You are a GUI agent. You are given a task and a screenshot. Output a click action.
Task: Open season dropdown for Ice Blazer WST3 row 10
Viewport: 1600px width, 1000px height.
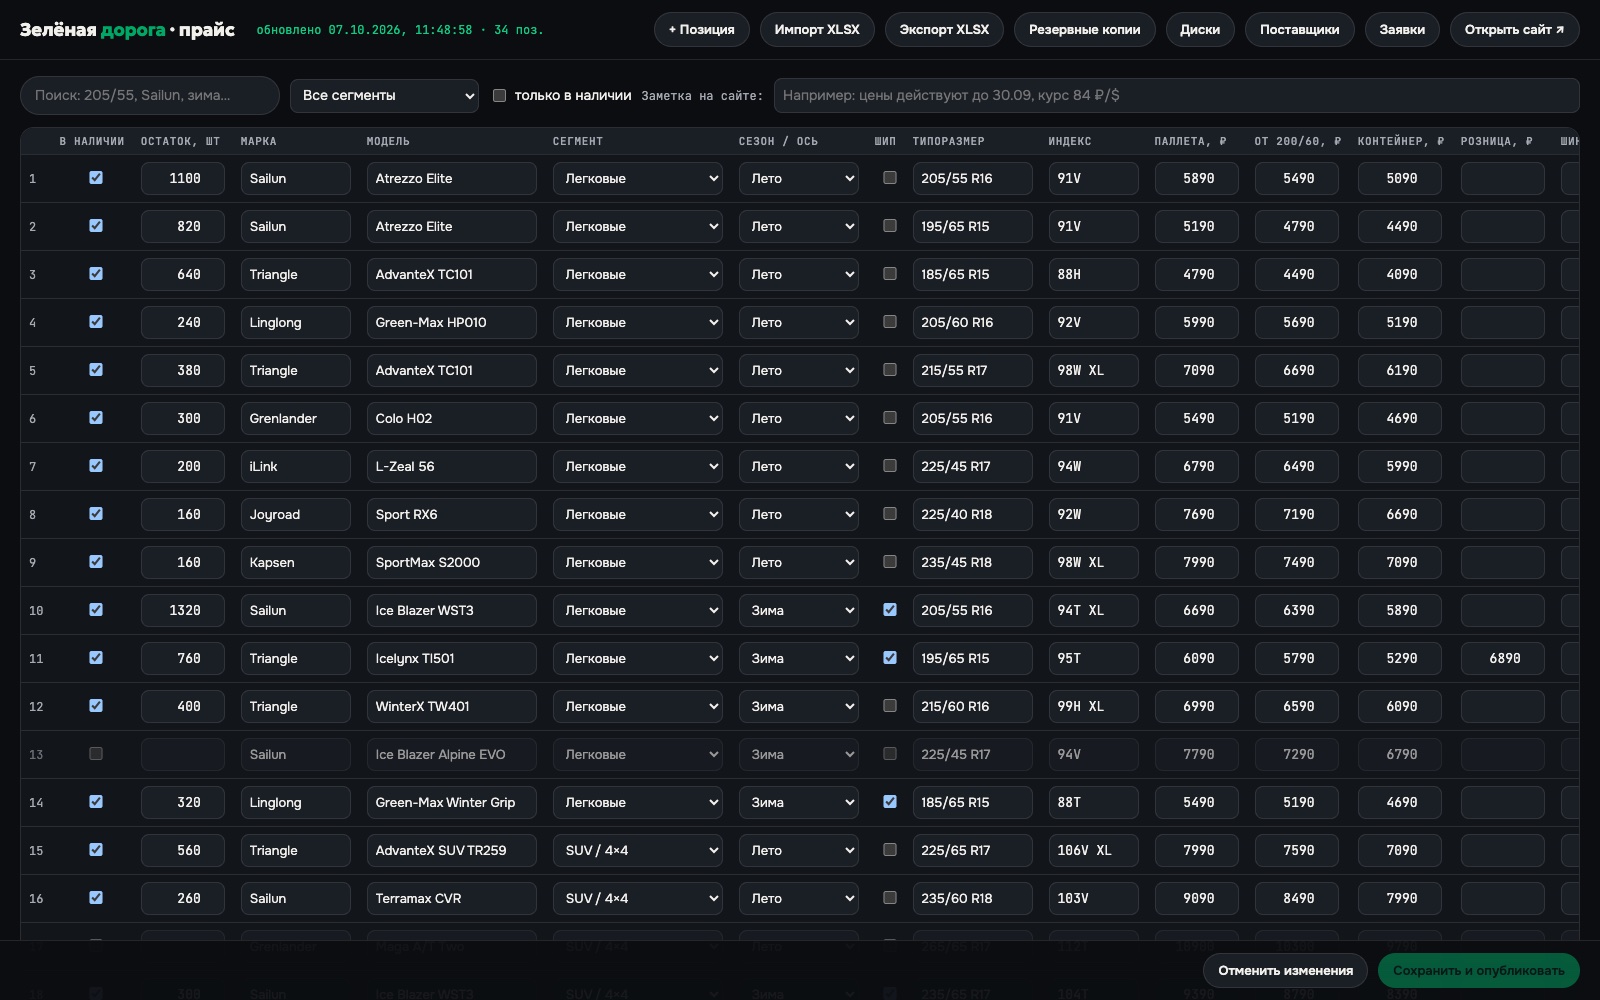click(x=799, y=610)
